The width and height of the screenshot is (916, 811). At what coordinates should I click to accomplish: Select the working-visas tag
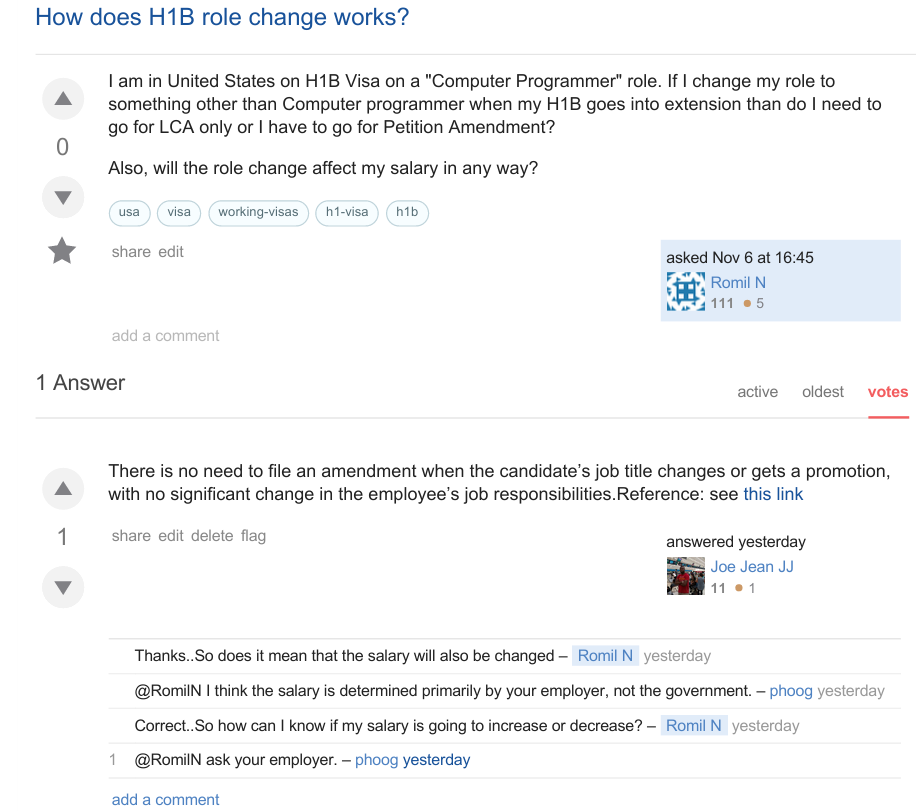click(x=258, y=212)
